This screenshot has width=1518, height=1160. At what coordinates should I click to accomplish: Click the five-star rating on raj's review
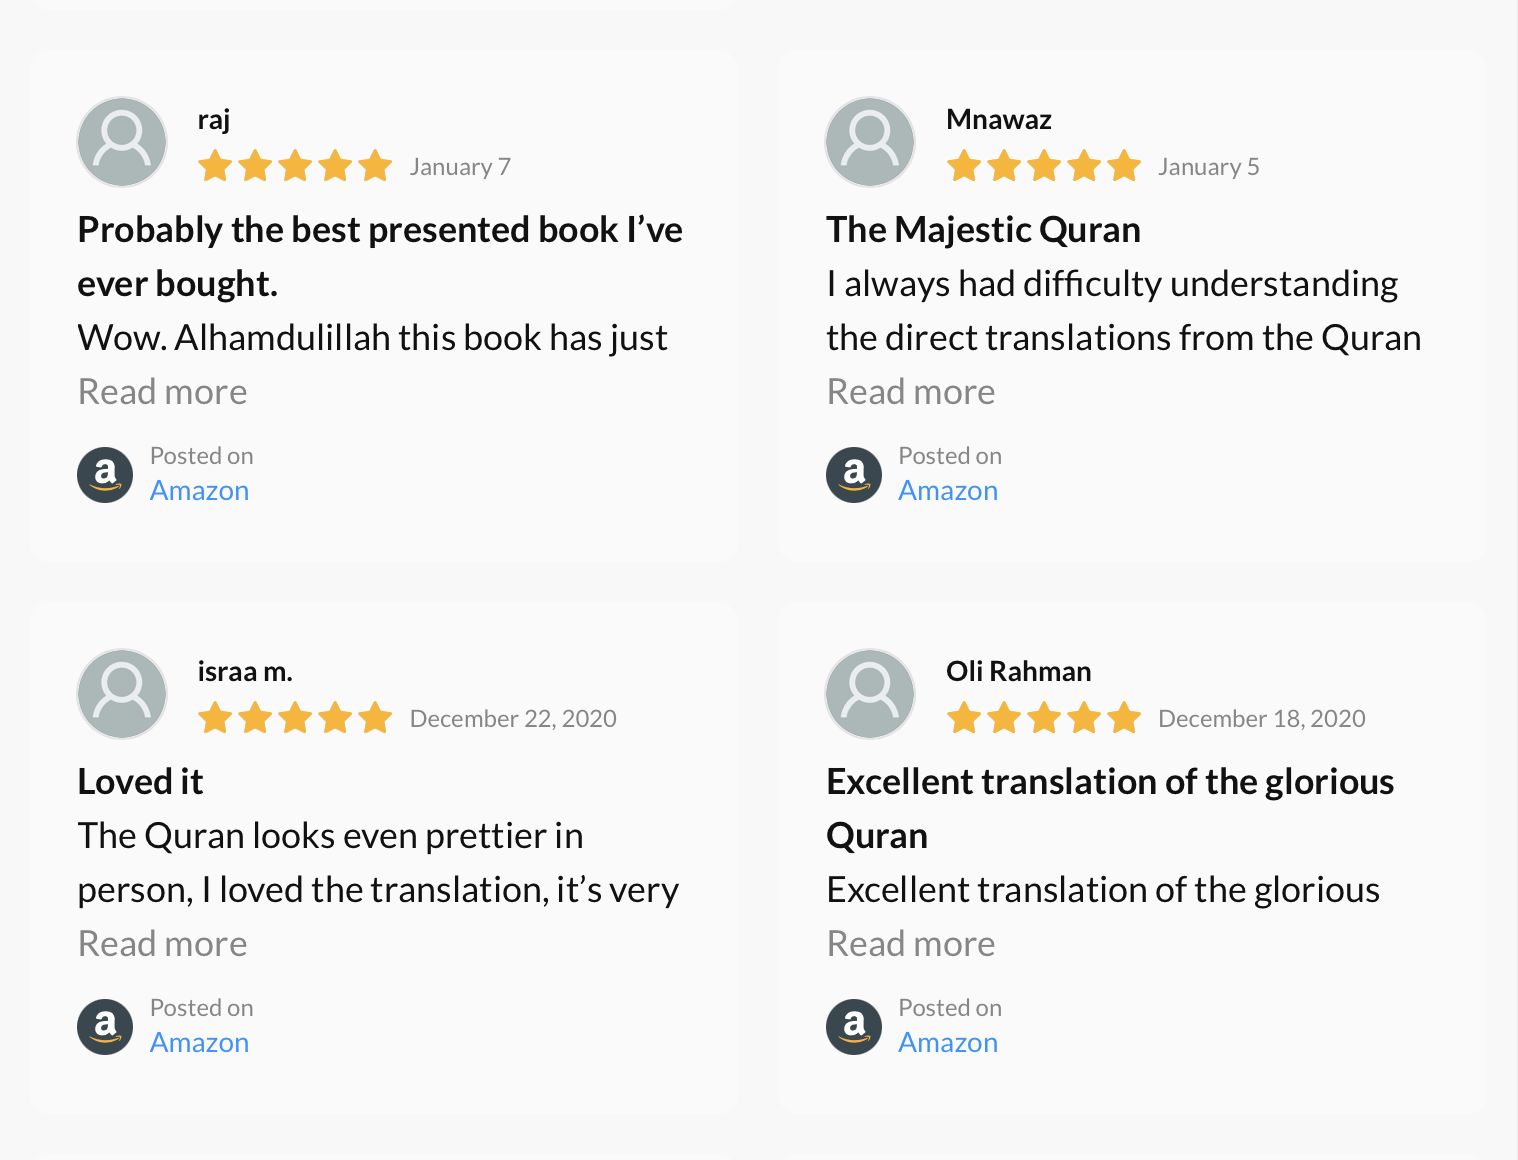tap(295, 166)
